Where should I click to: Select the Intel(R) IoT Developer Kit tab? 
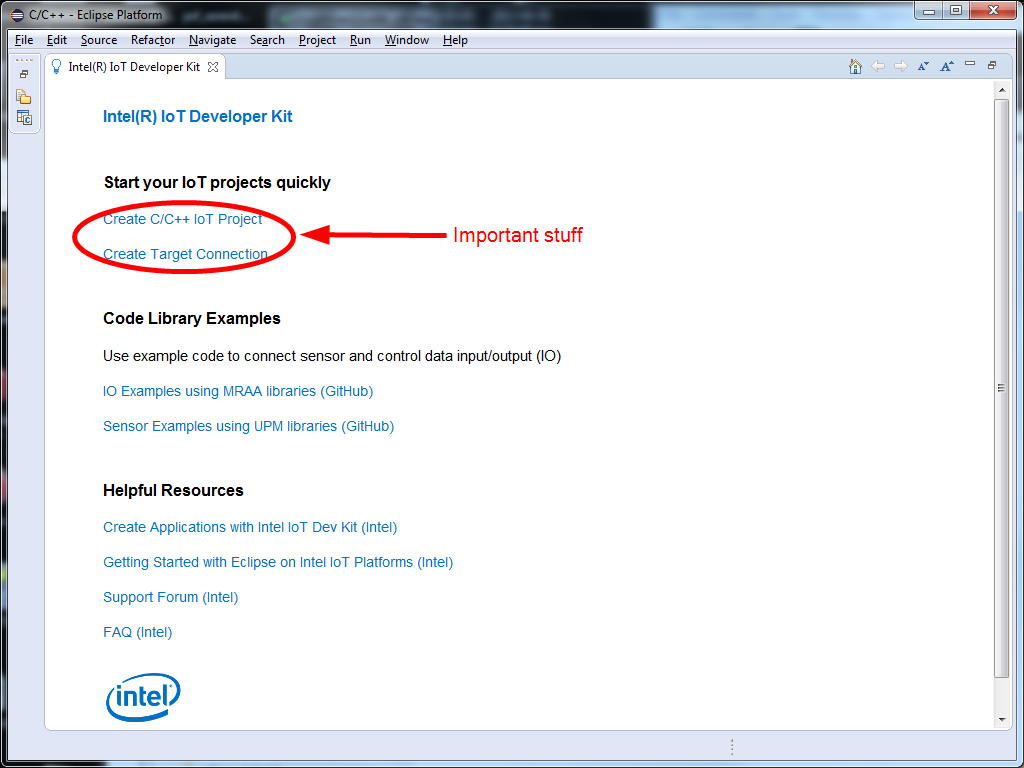135,67
